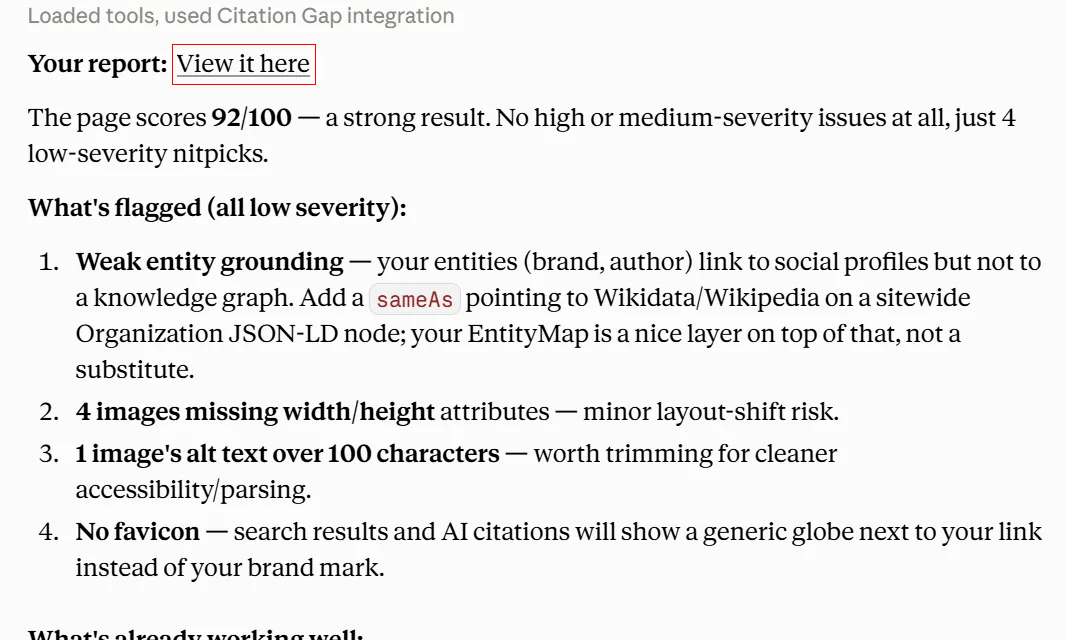
Task: Click the "Your report:" bold label
Action: click(x=98, y=64)
